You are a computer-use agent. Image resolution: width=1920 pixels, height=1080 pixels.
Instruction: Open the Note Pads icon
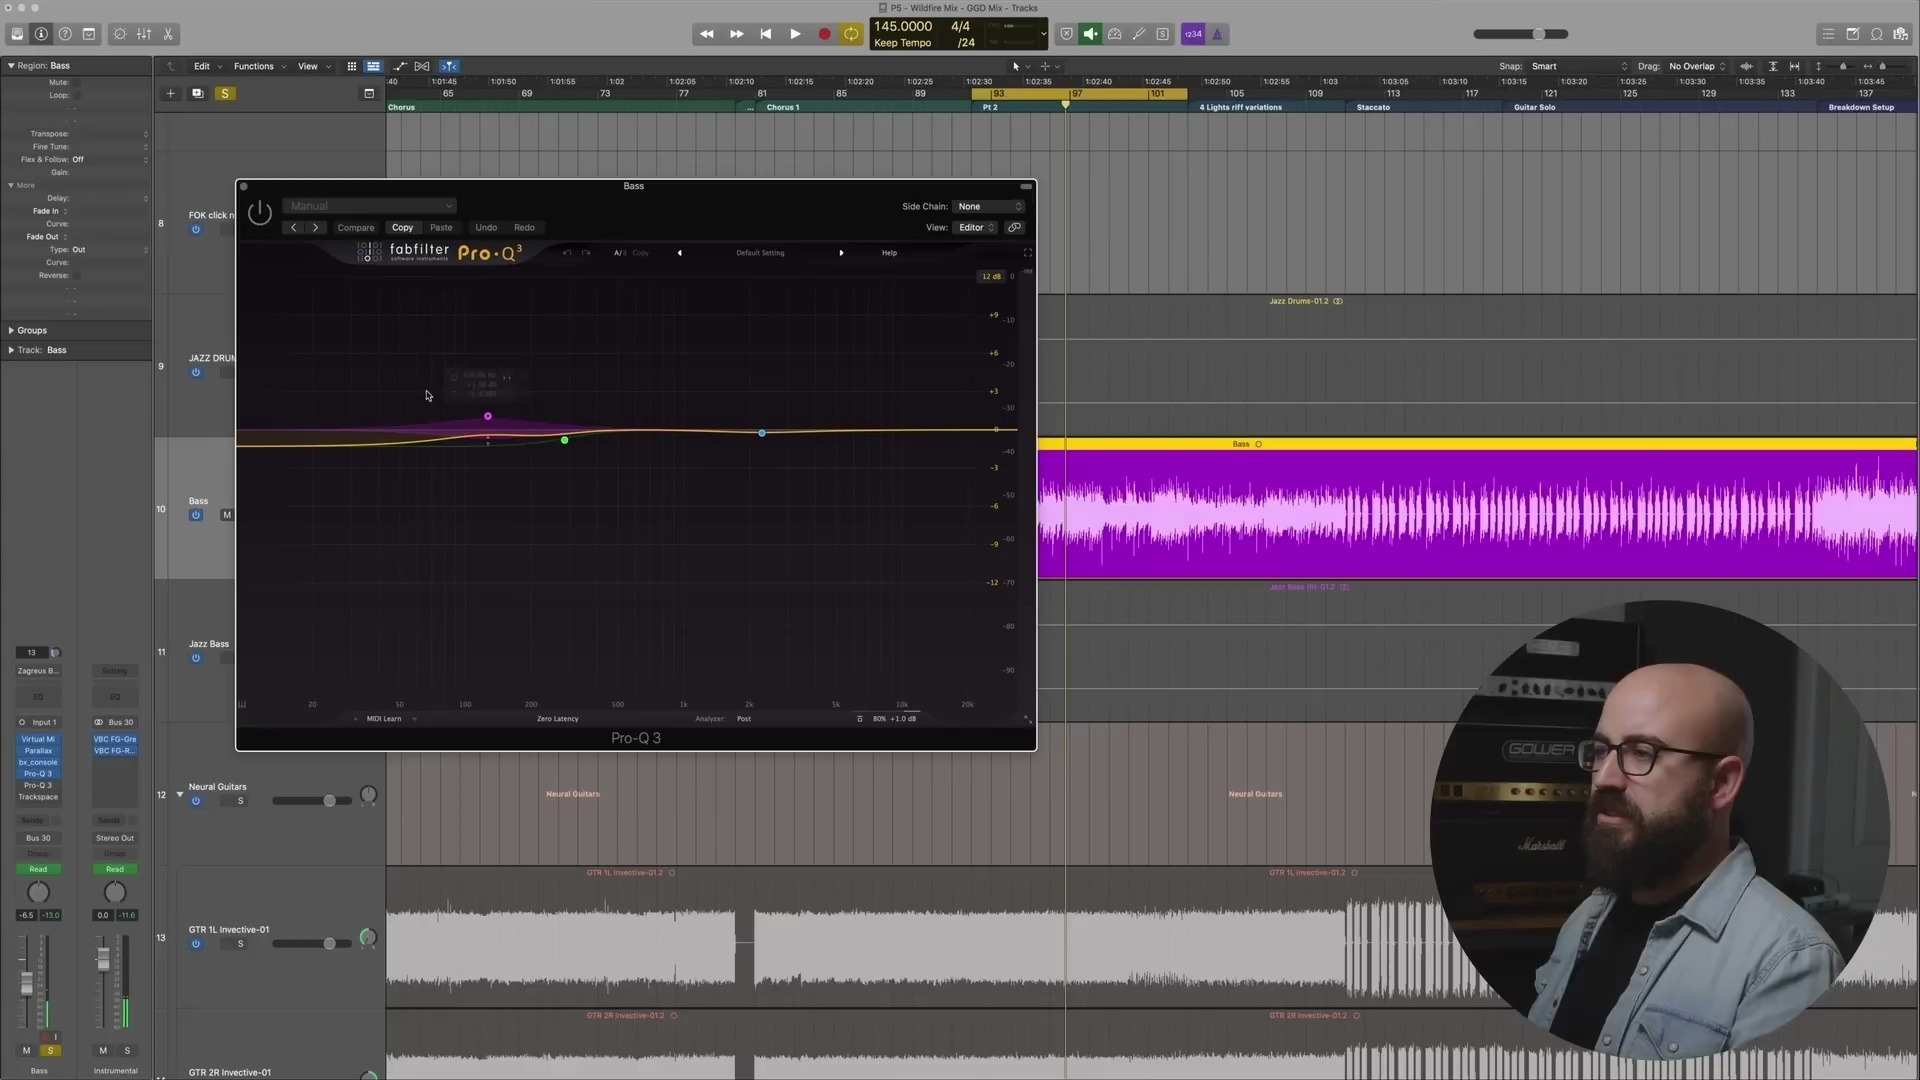1852,34
